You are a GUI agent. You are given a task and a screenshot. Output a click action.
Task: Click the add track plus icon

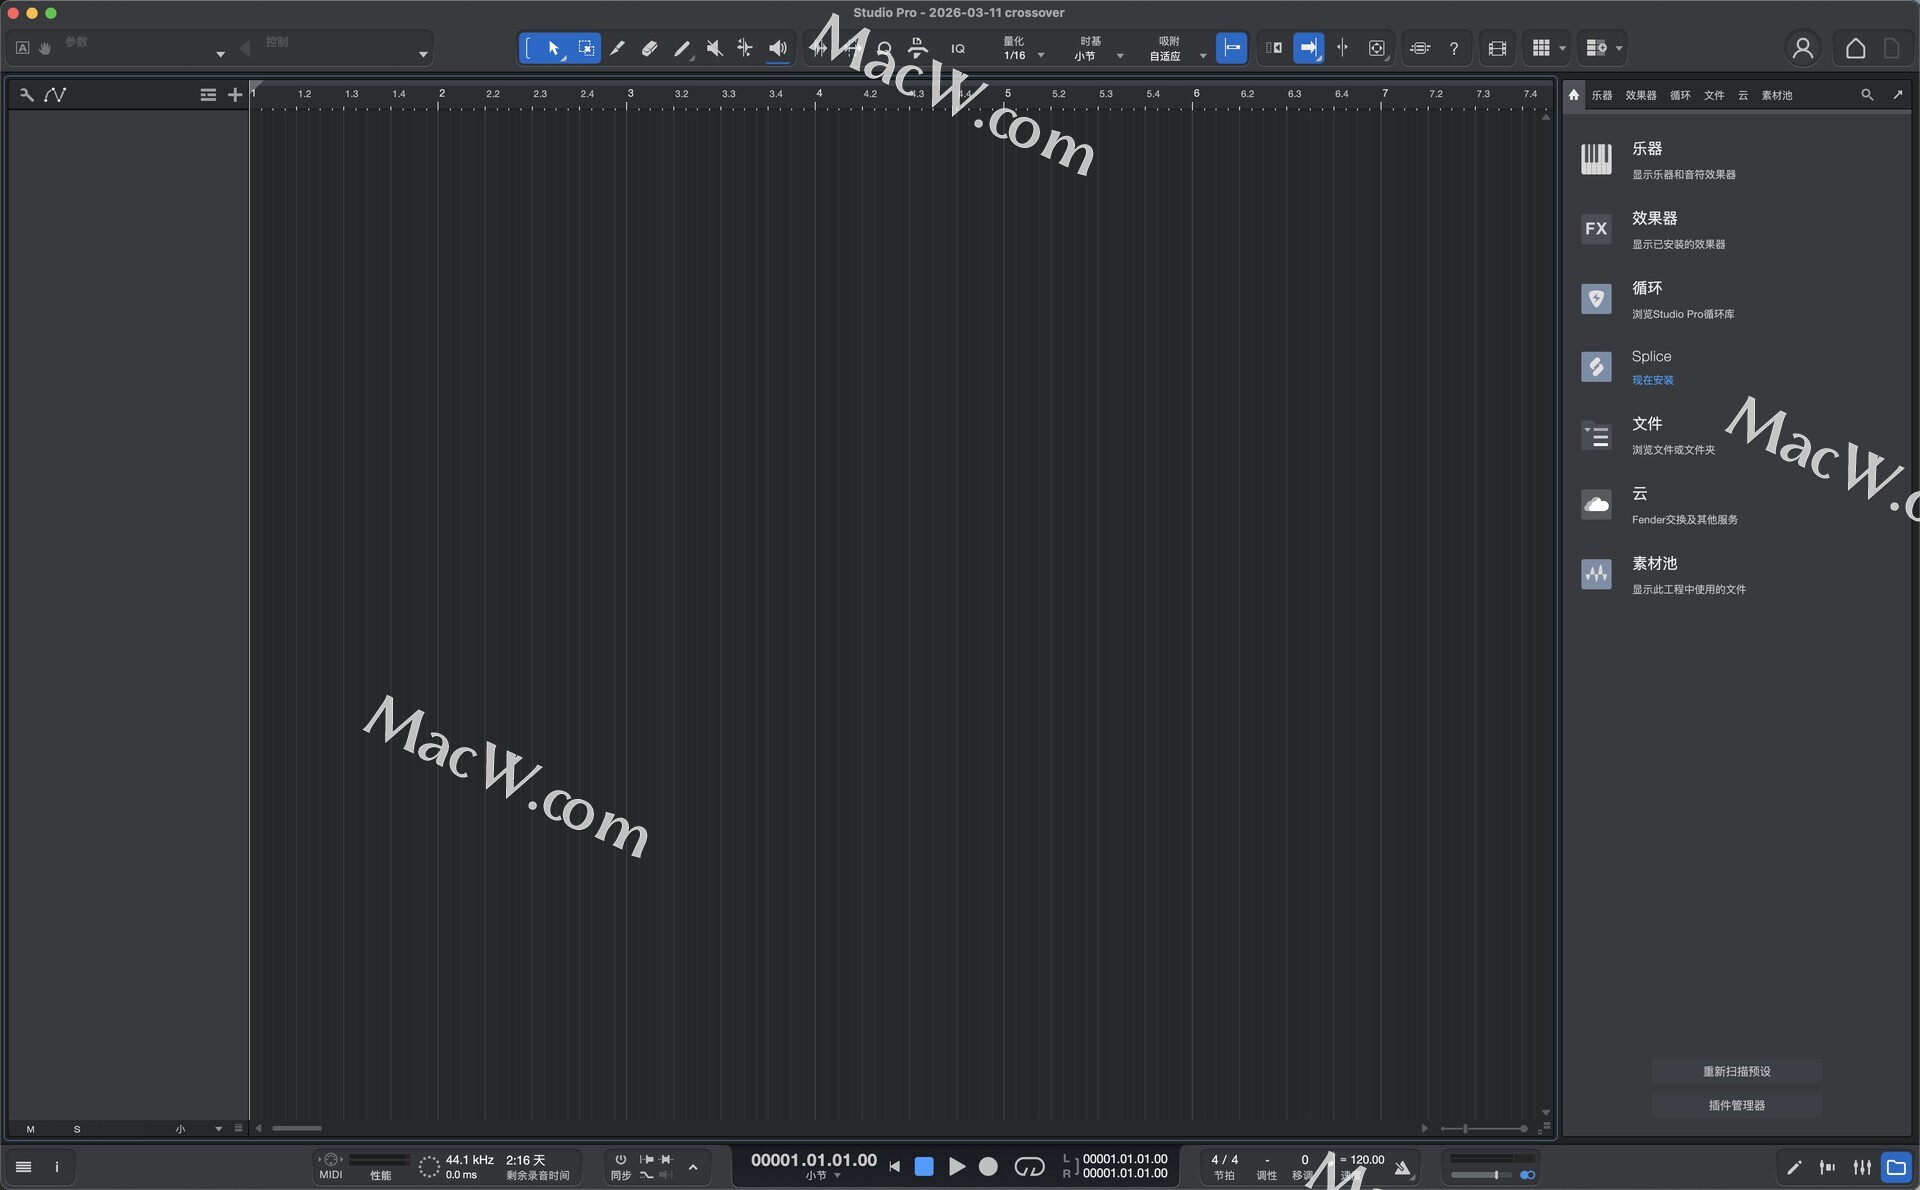pyautogui.click(x=235, y=95)
